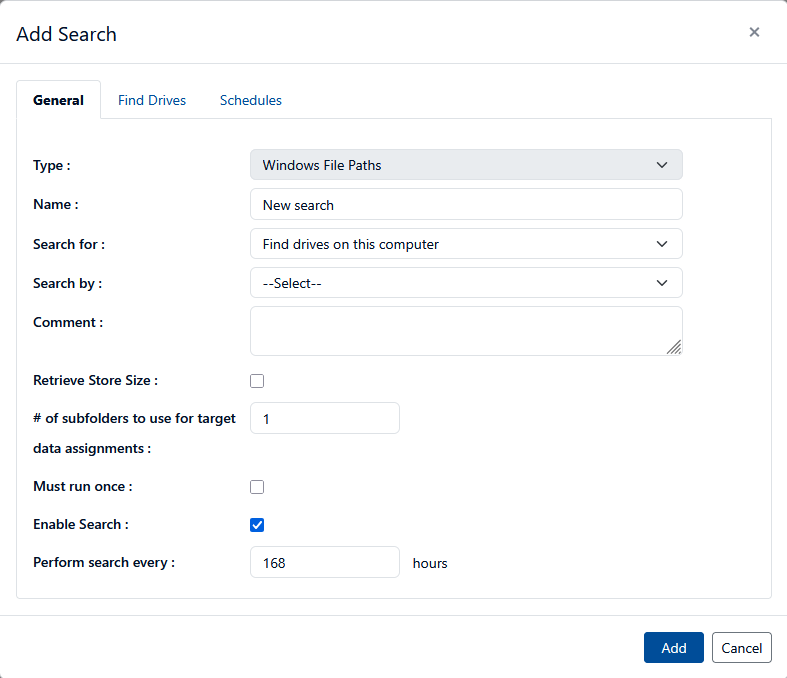Viewport: 787px width, 678px height.
Task: Enable the Retrieve Store Size checkbox
Action: click(x=257, y=381)
